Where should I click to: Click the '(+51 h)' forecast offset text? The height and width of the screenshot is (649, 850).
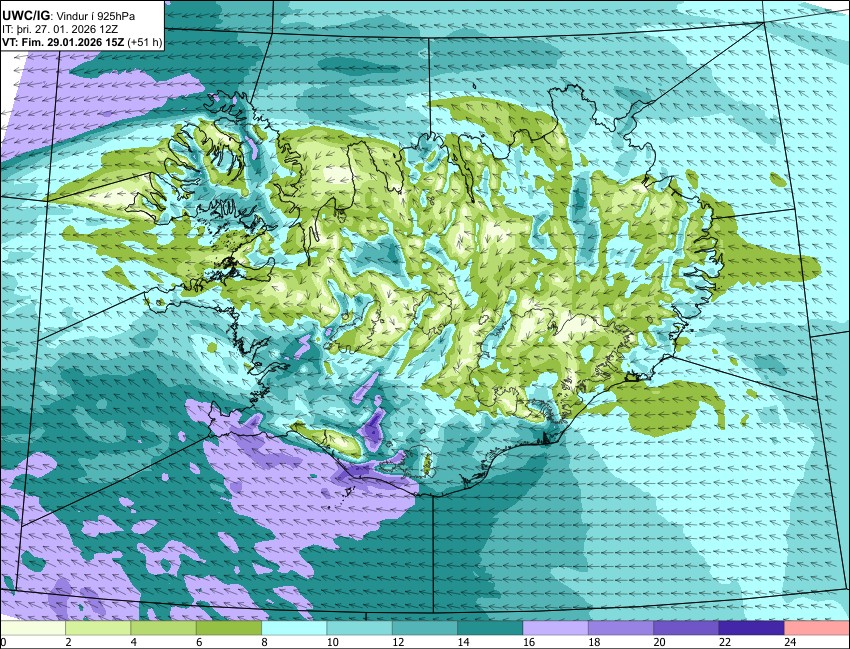[145, 42]
